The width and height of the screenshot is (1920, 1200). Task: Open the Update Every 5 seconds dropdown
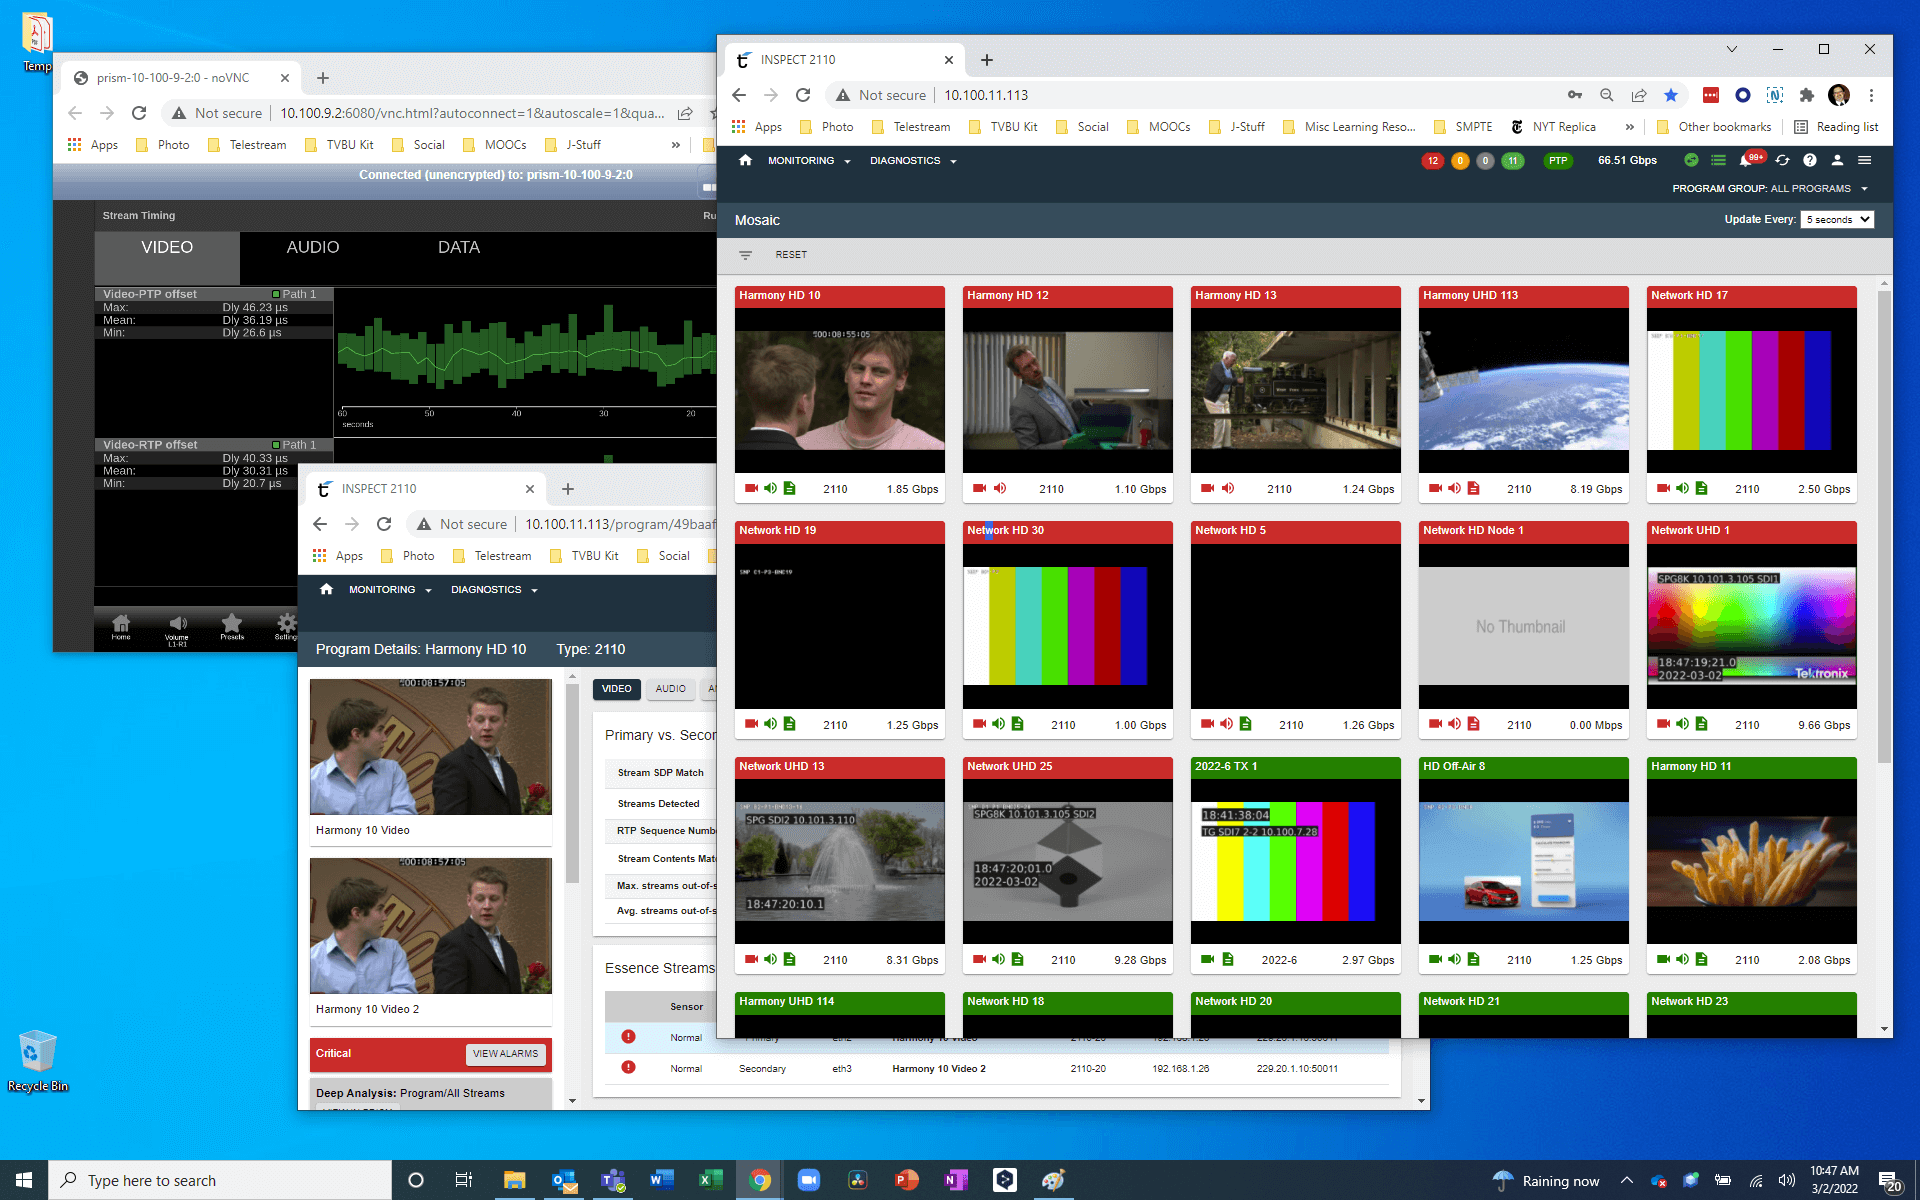tap(1837, 219)
